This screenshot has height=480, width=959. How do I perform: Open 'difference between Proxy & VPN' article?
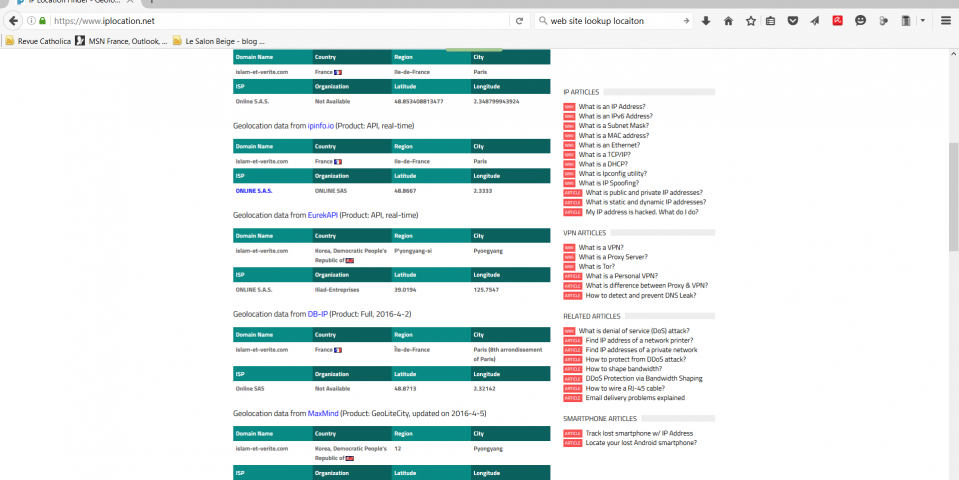click(x=646, y=286)
